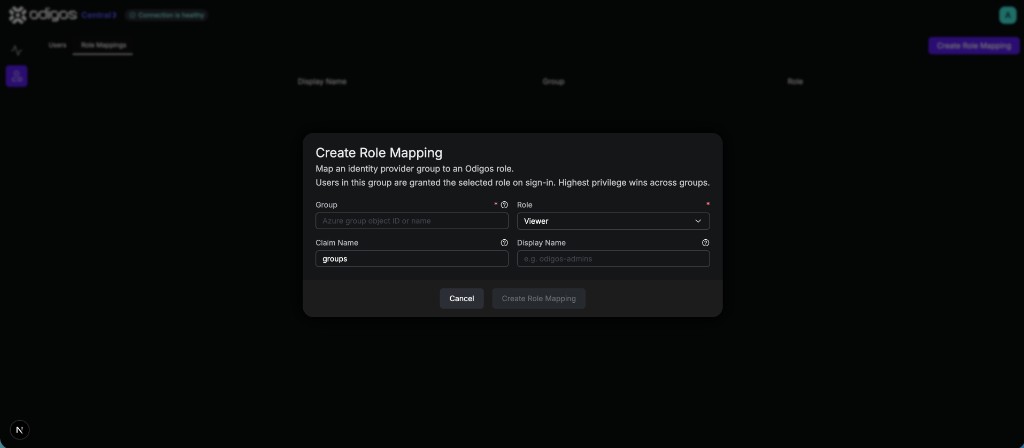Switch to the Role Mappings tab

(103, 46)
